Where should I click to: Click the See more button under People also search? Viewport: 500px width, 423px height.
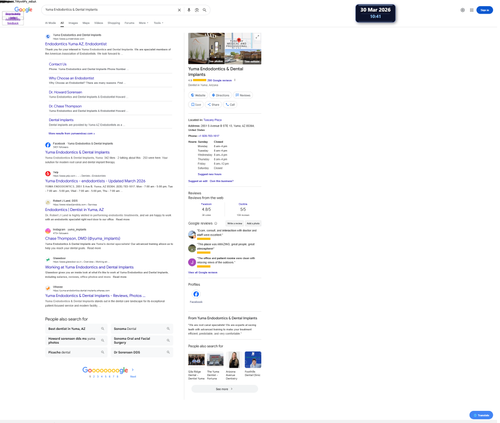click(224, 389)
